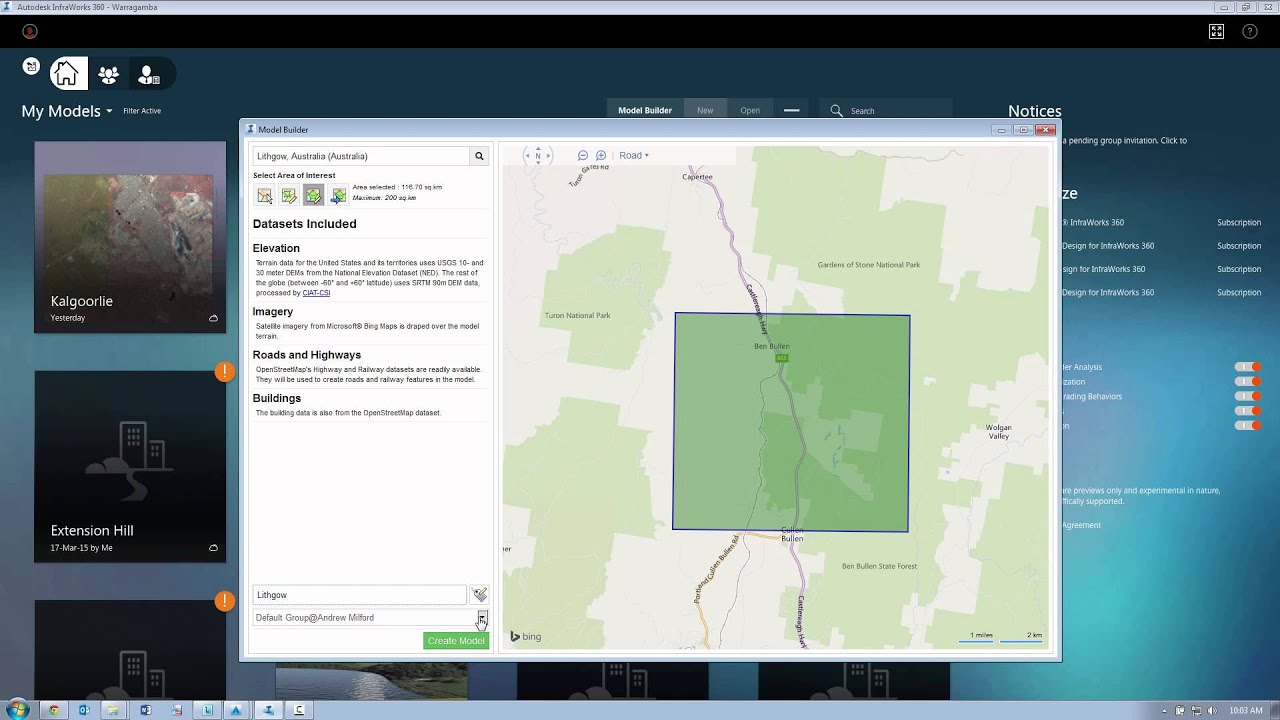This screenshot has height=720, width=1280.
Task: Select the highlighted draw polygon area tool
Action: tap(314, 196)
